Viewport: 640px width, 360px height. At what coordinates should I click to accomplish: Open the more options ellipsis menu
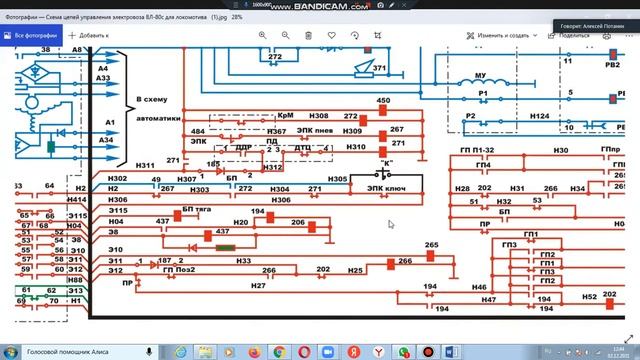pos(629,36)
